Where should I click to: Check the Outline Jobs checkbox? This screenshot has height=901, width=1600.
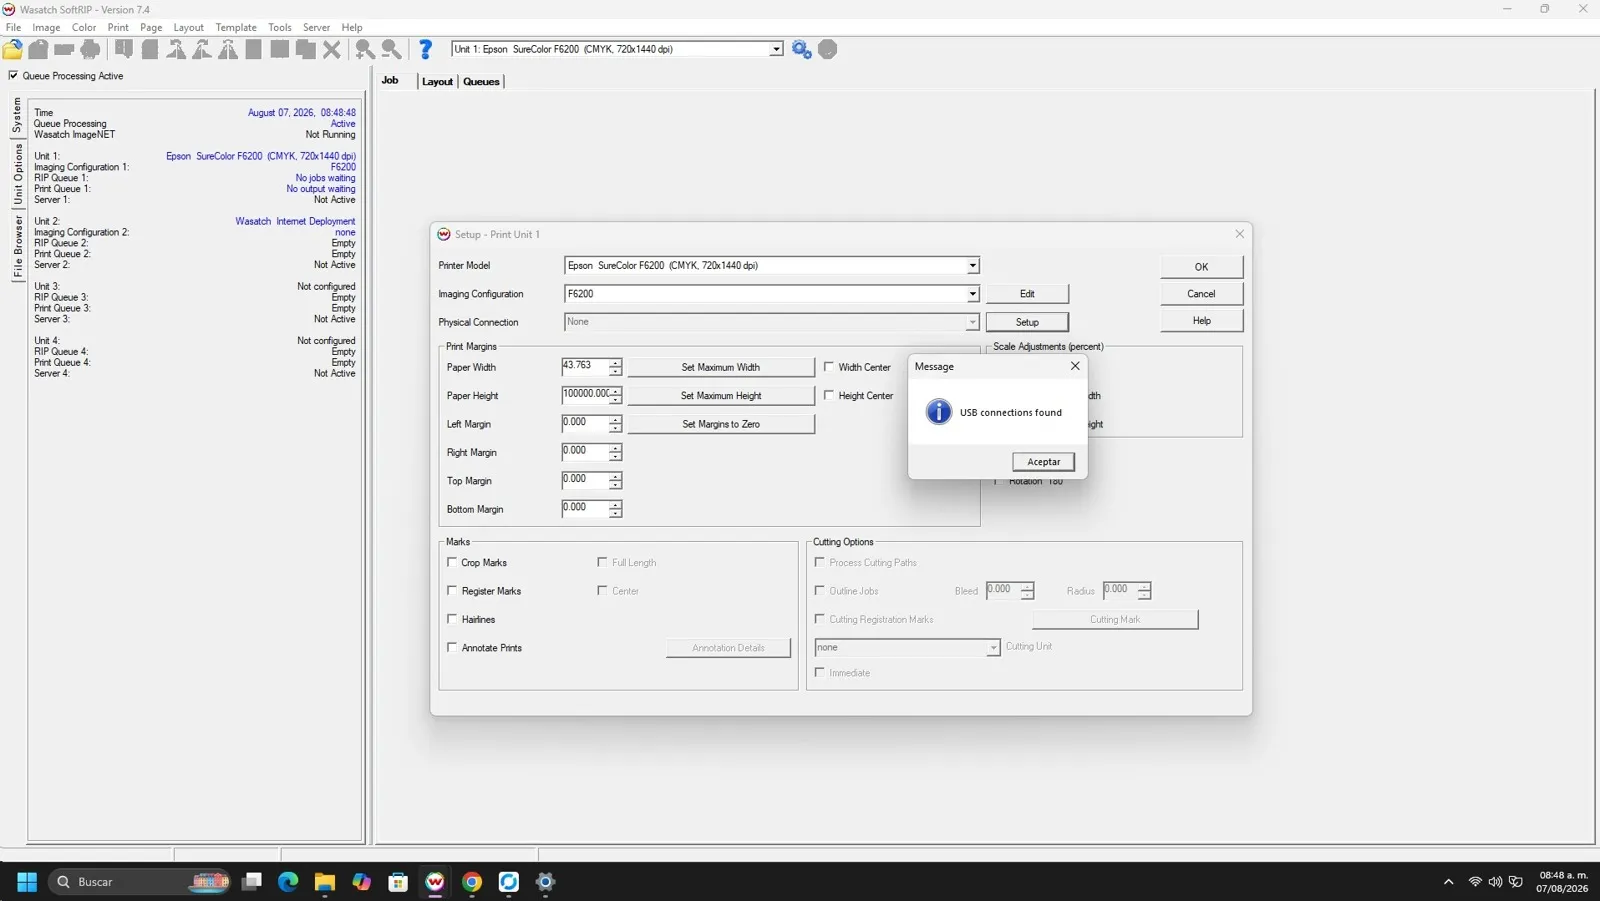(820, 591)
